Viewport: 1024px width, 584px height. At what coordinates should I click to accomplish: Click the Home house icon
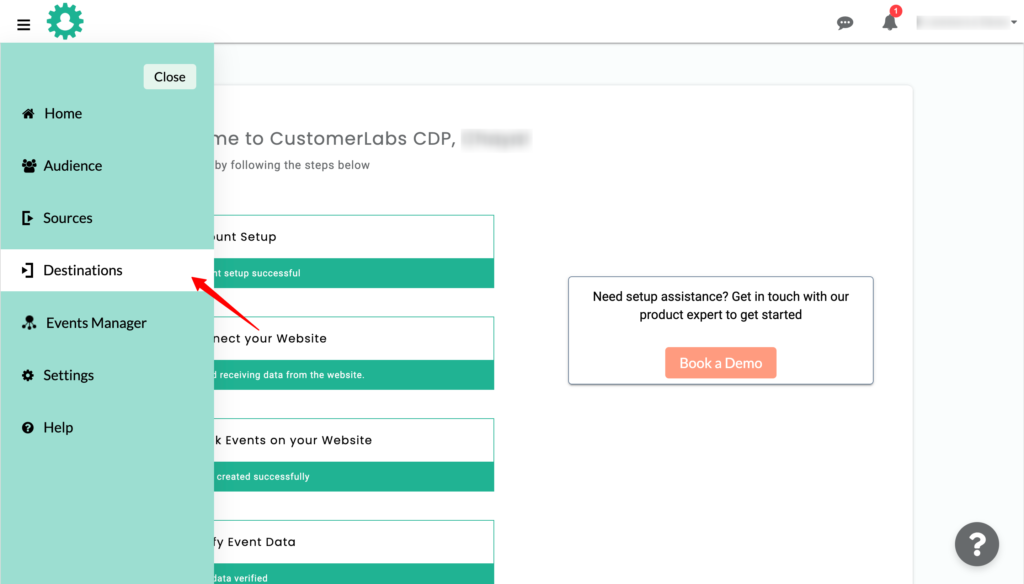pos(28,114)
